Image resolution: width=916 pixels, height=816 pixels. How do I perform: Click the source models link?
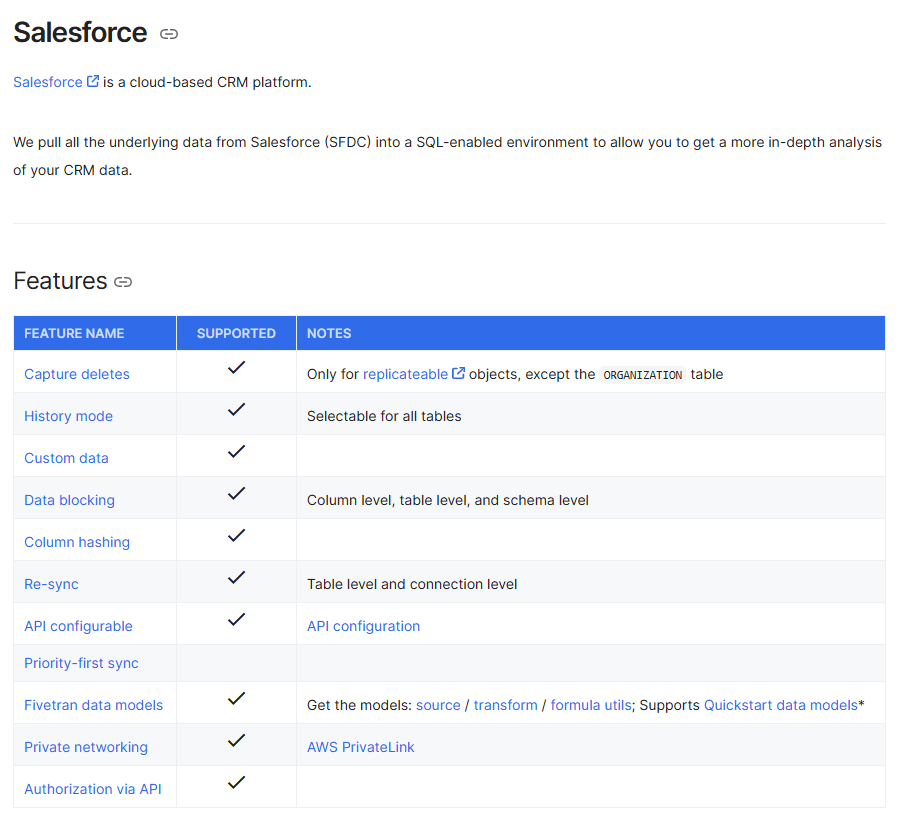(438, 705)
